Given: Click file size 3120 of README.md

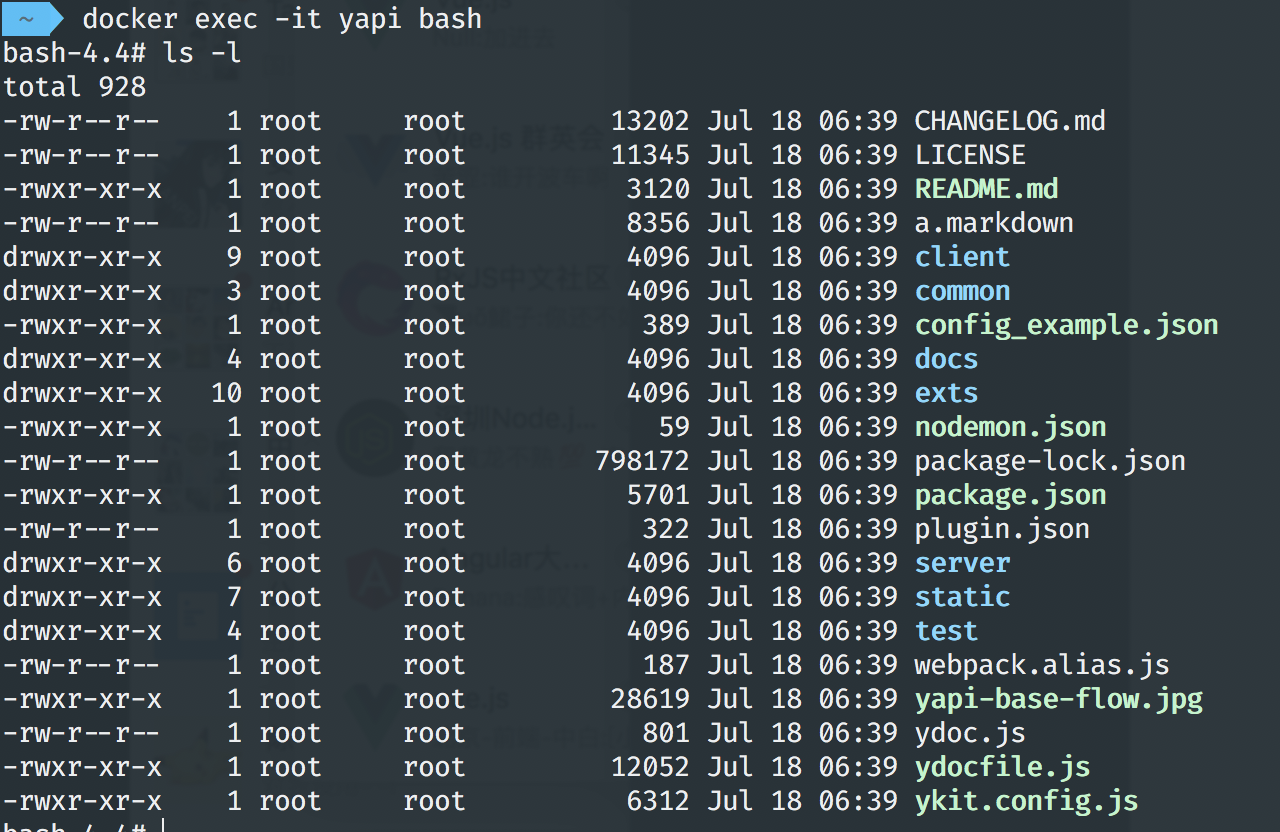Looking at the screenshot, I should click(x=658, y=189).
